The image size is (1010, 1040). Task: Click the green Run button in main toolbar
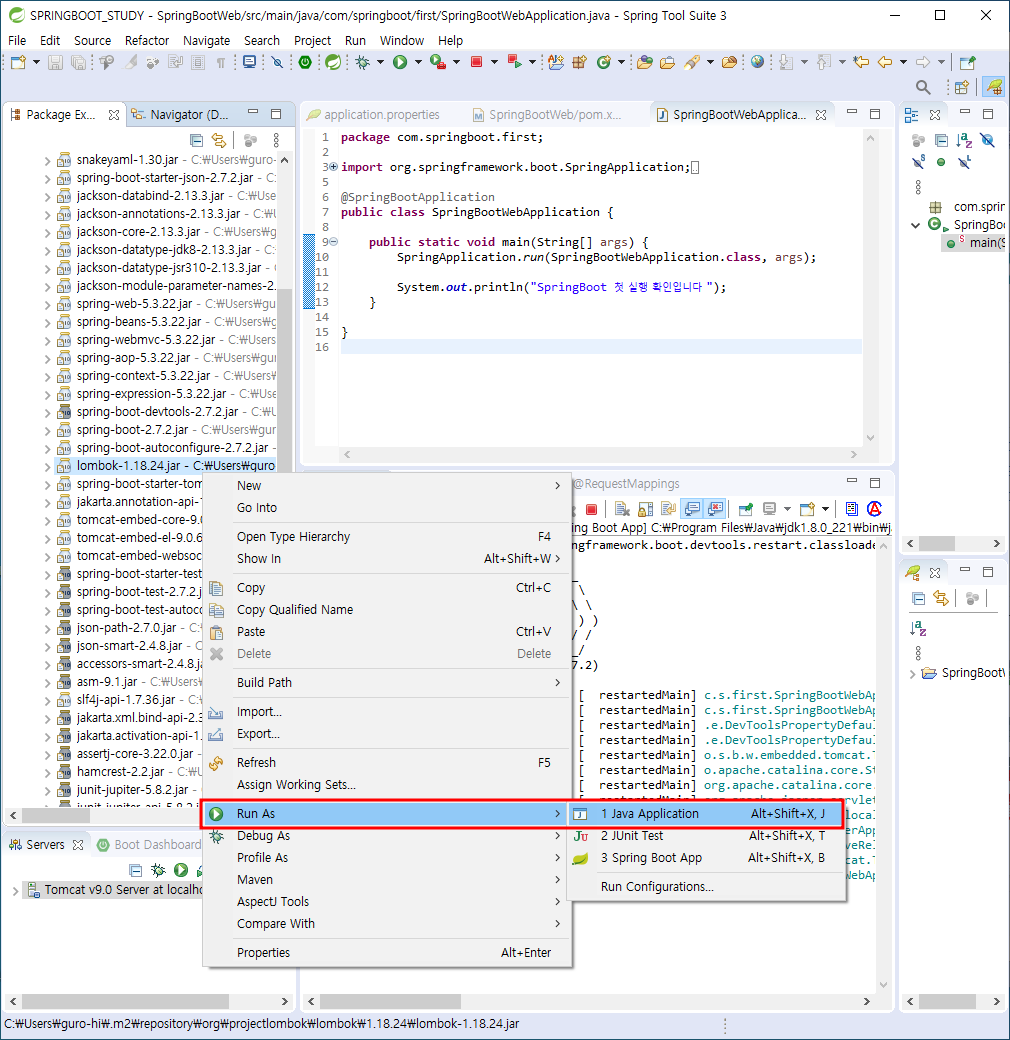pos(400,62)
